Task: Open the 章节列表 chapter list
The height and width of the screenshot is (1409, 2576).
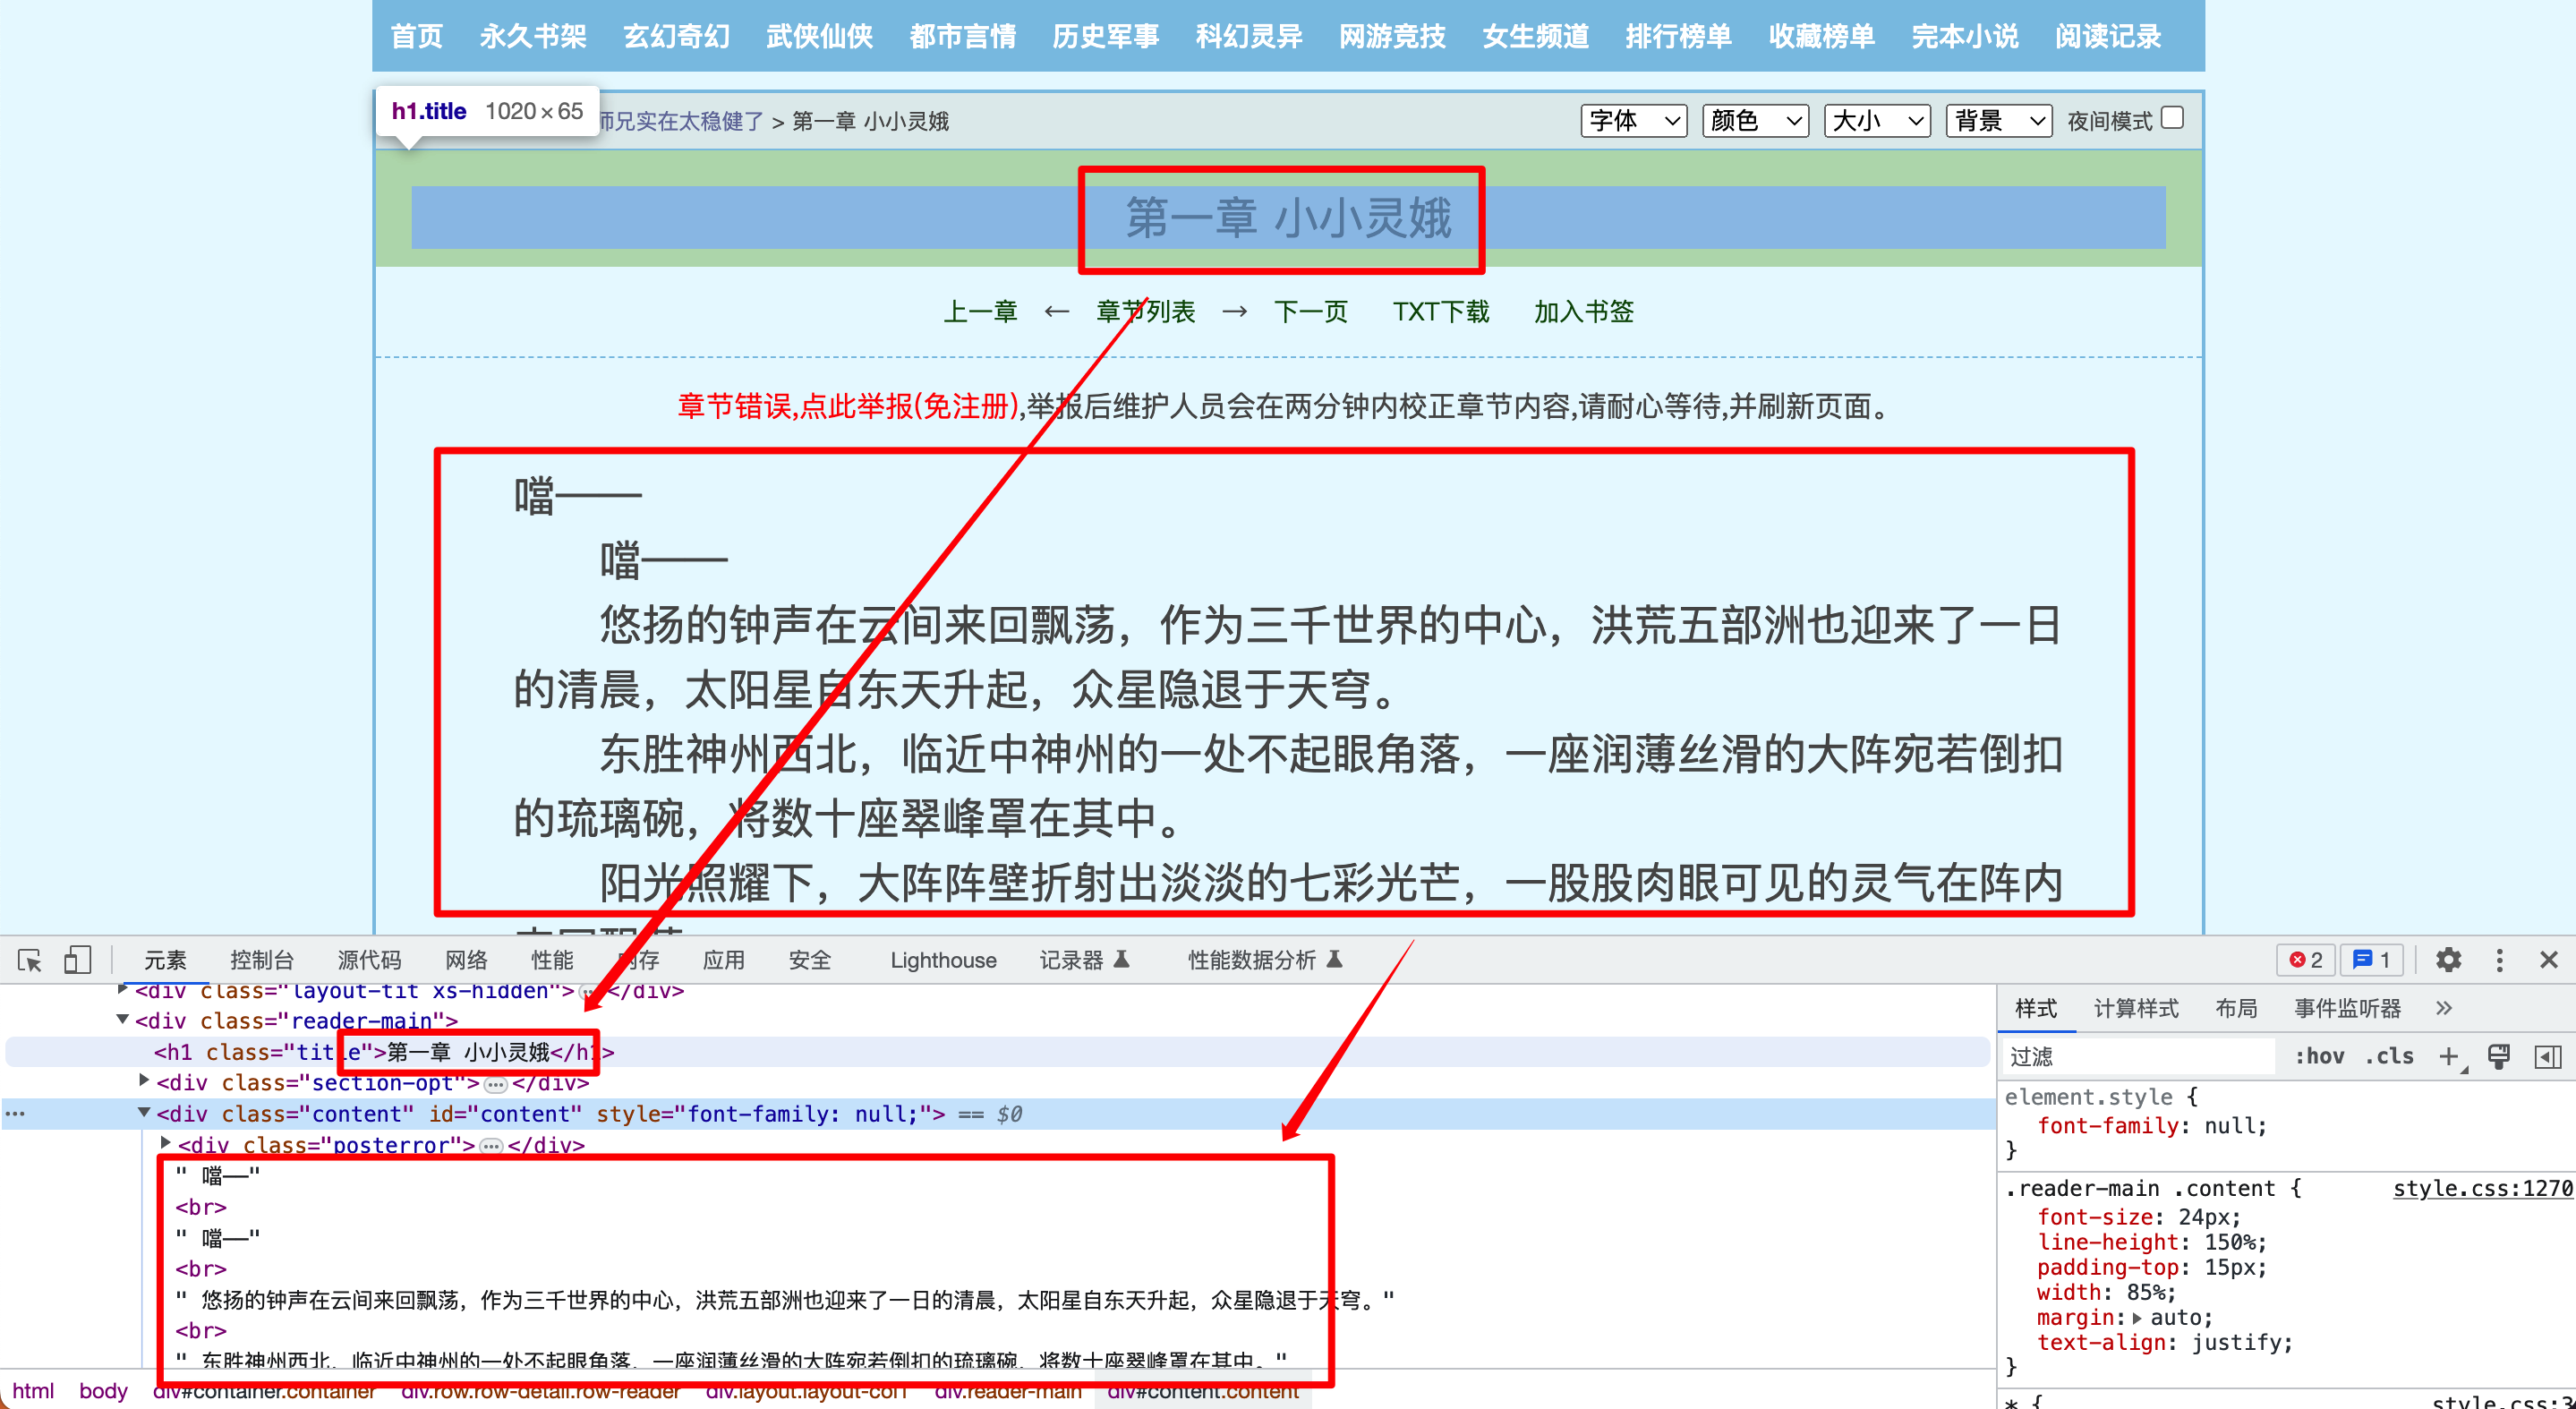Action: 1145,312
